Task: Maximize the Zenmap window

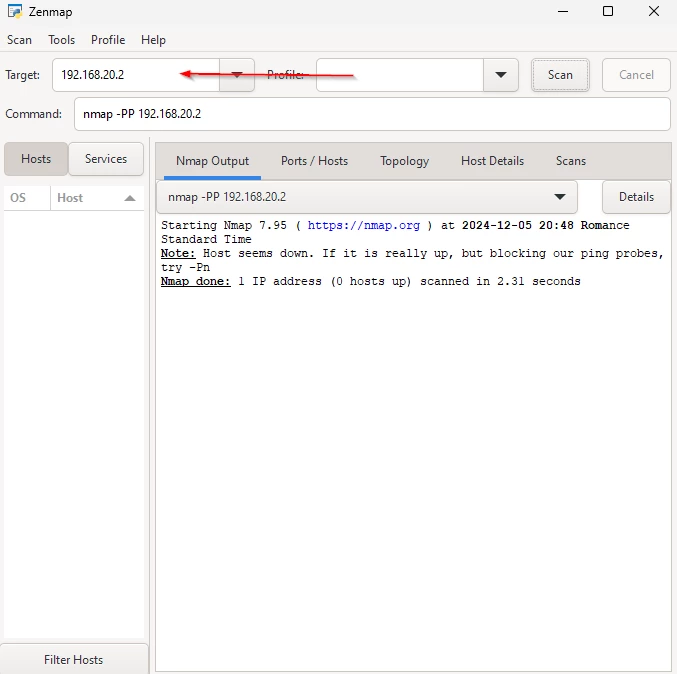Action: coord(608,11)
